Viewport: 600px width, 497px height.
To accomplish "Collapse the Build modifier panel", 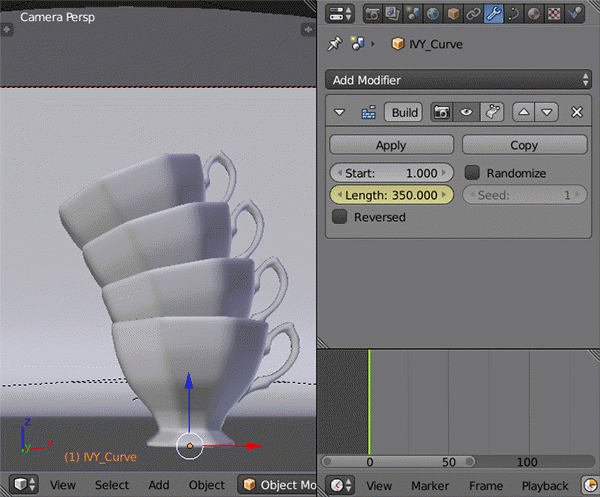I will 340,112.
